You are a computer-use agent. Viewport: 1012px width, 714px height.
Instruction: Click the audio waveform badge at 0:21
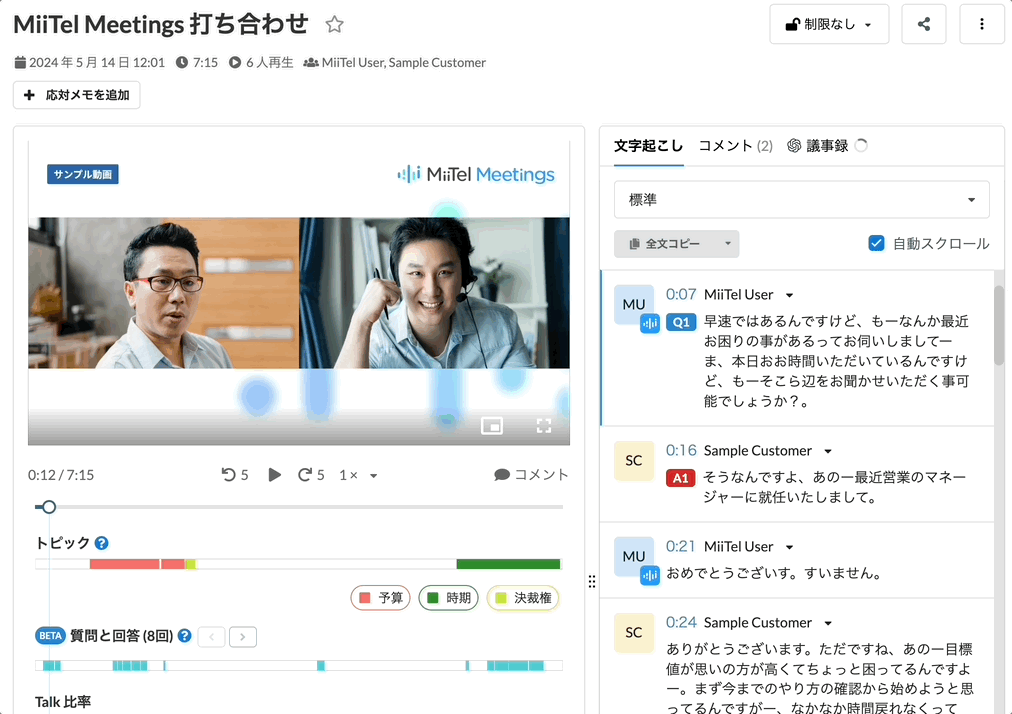[650, 575]
